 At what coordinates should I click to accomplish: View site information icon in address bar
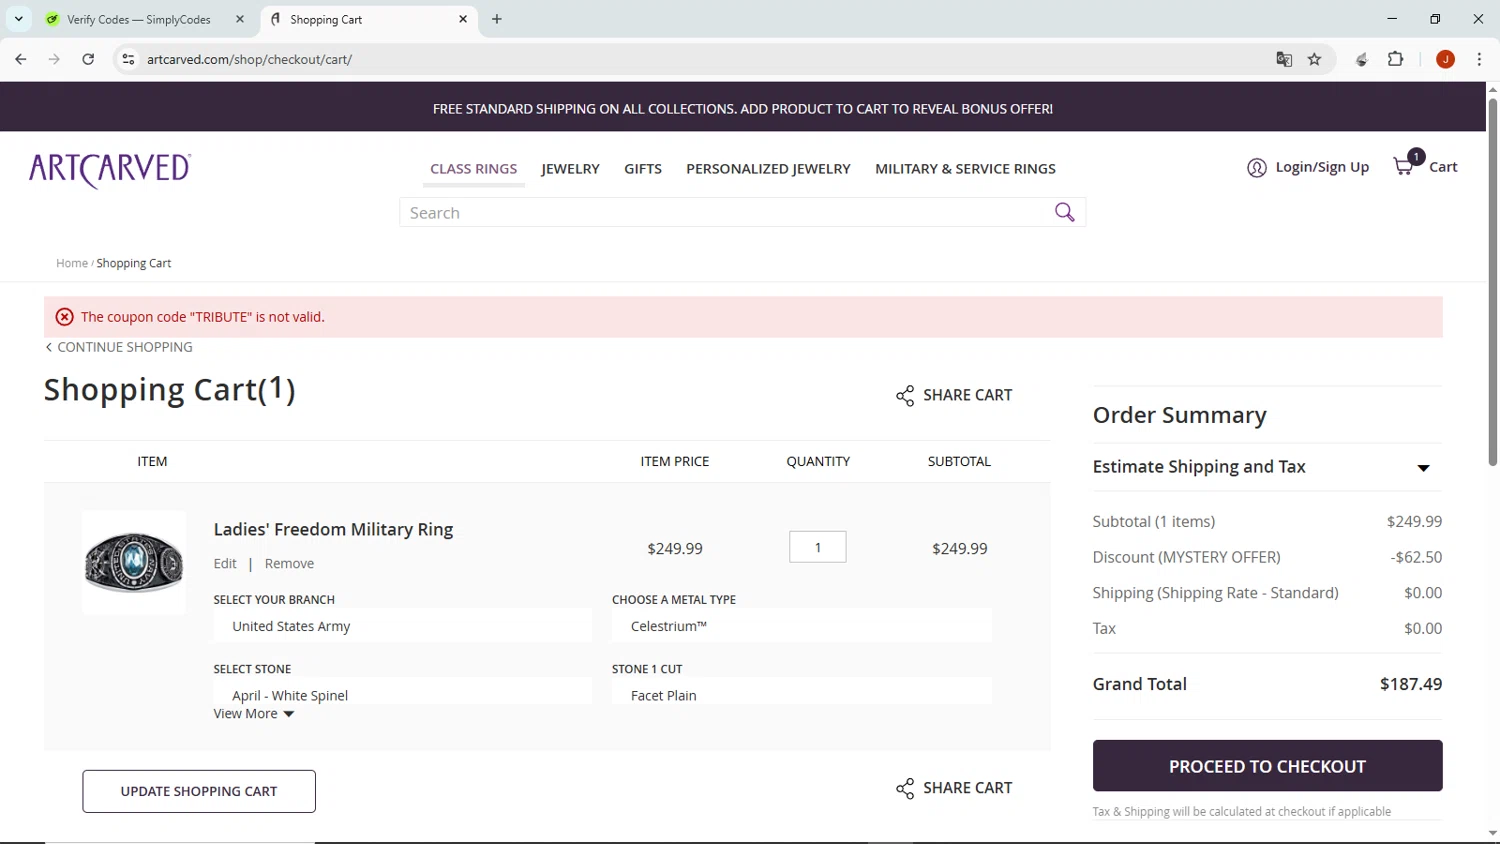[x=128, y=59]
